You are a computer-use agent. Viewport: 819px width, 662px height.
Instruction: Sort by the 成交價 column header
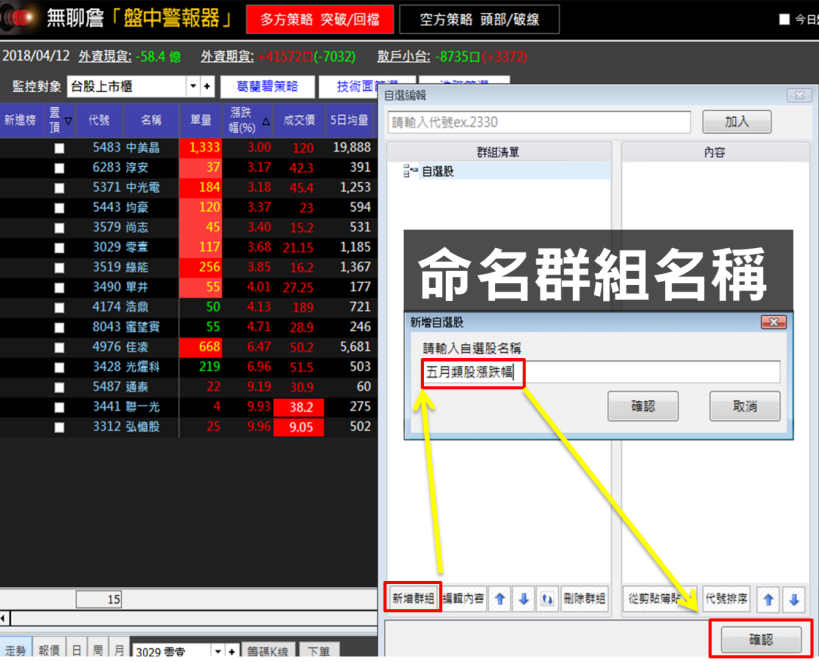(299, 120)
